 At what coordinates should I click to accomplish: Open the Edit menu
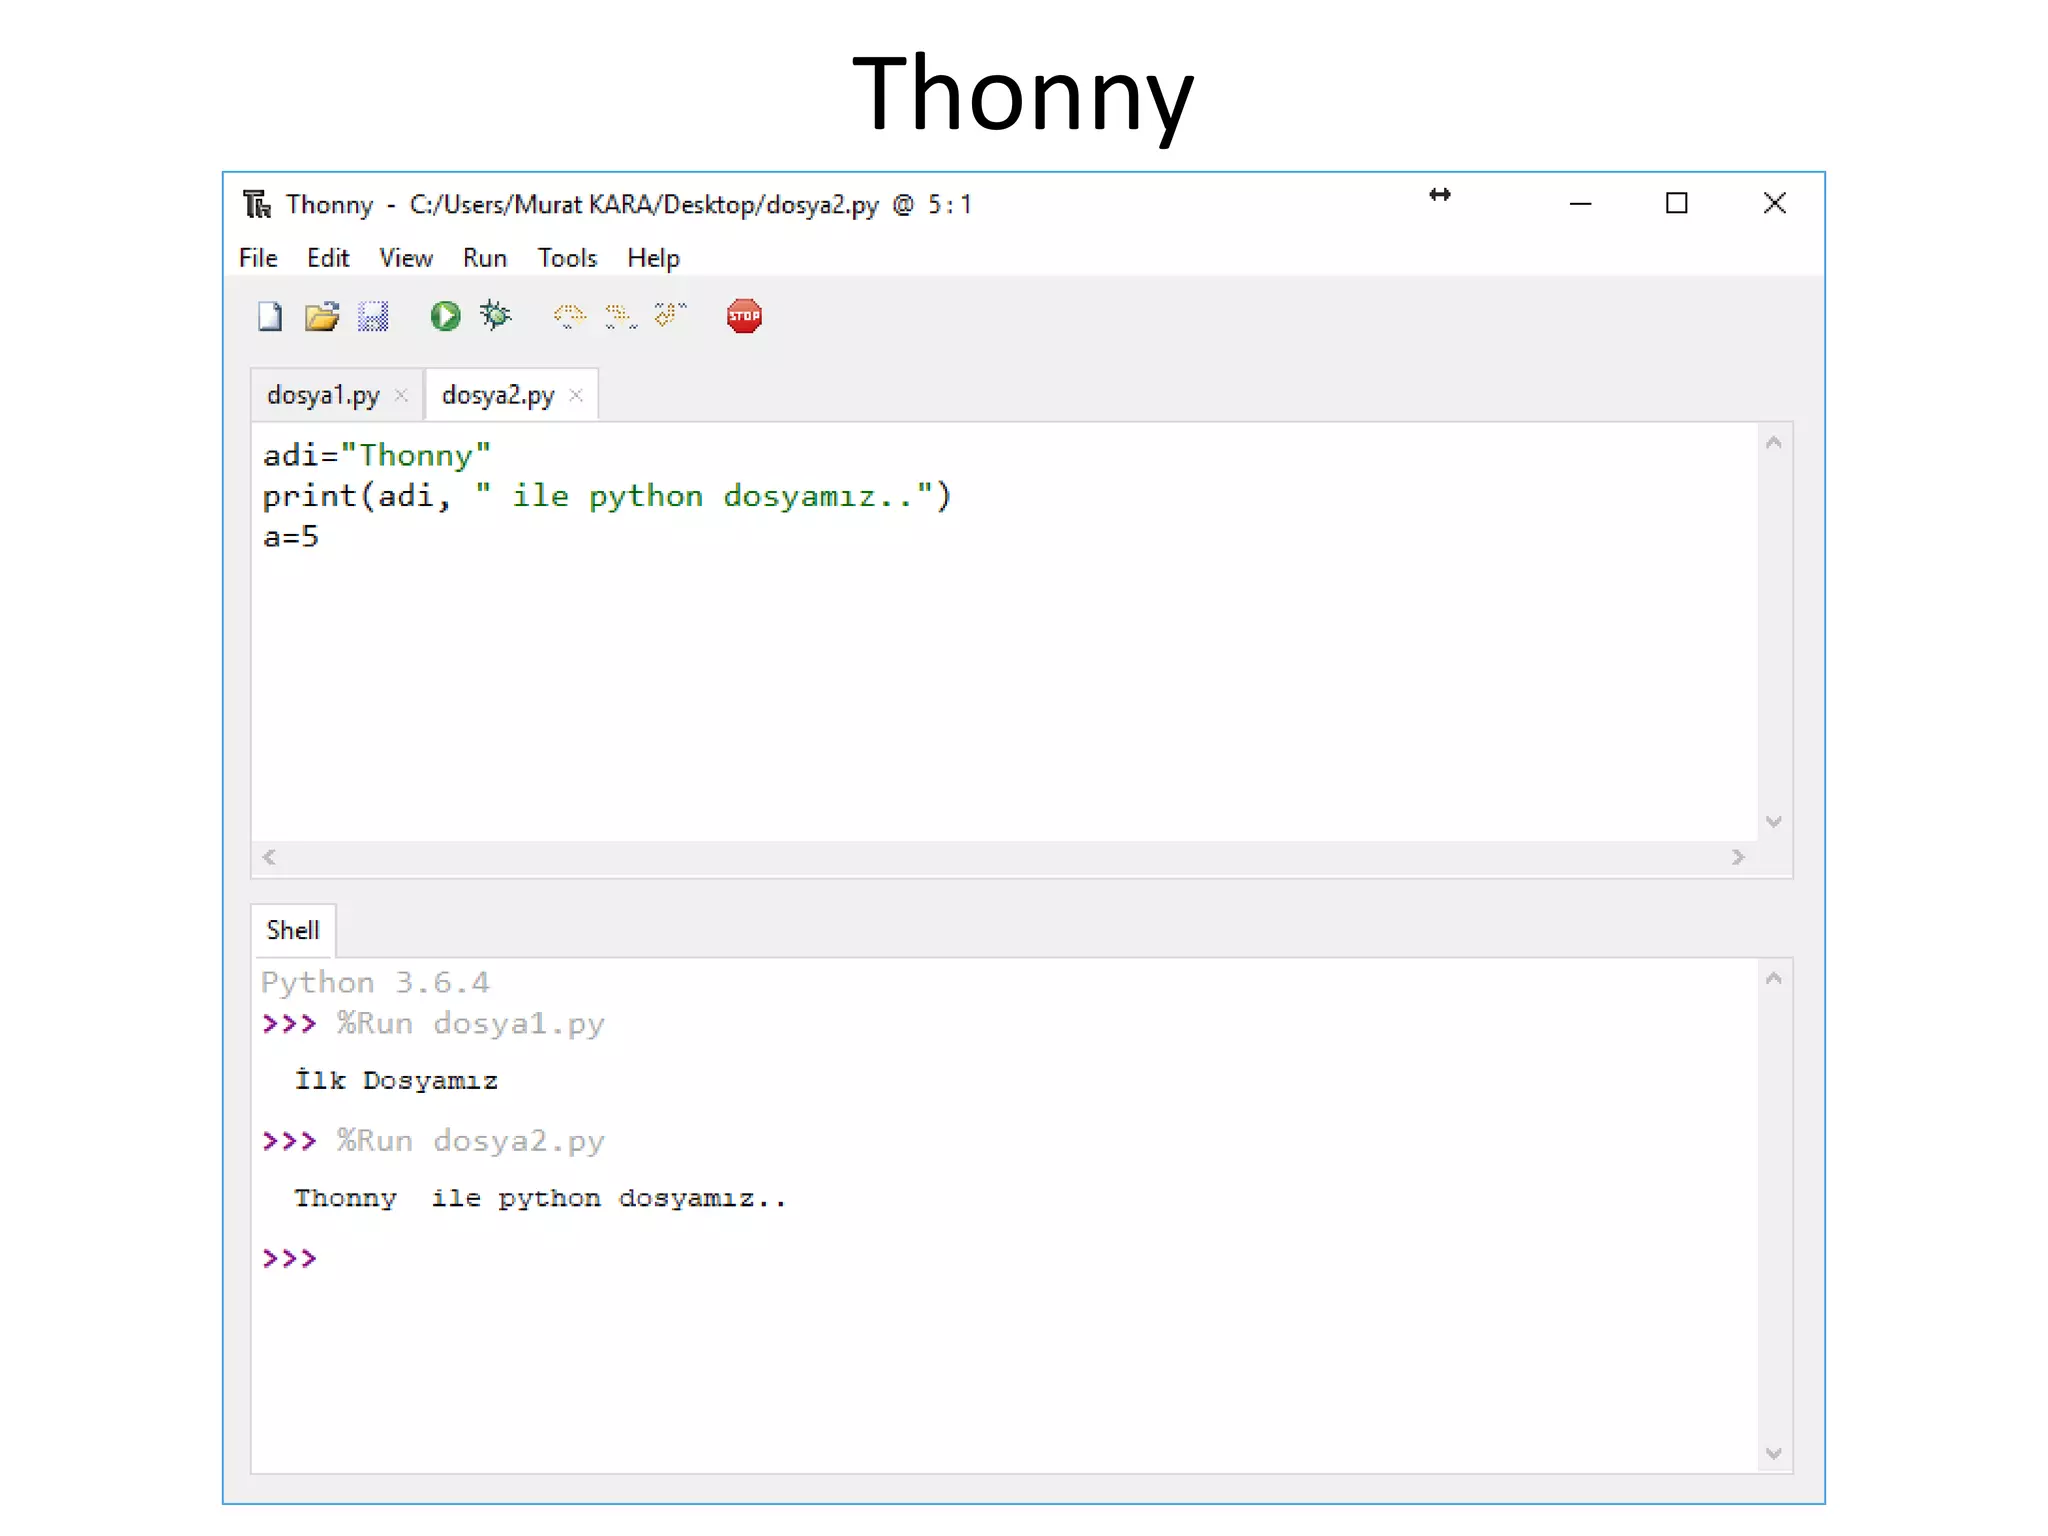click(328, 258)
